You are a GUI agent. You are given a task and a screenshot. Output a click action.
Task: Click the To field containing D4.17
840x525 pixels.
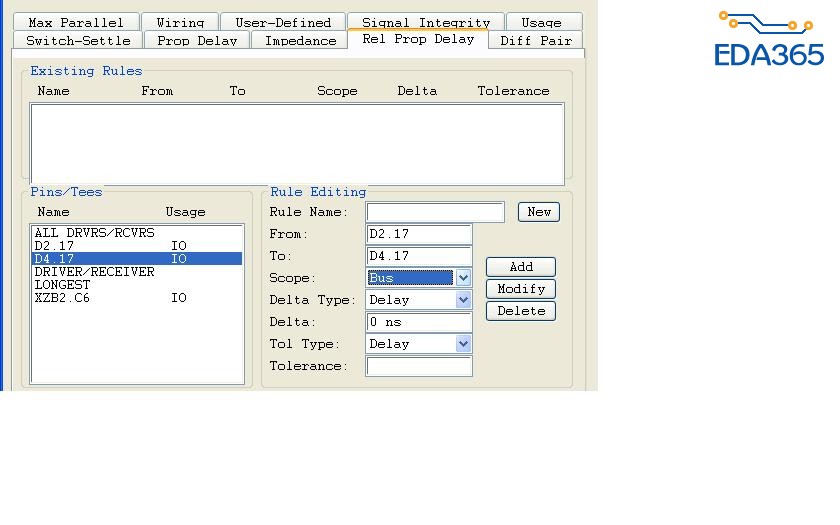(x=419, y=256)
